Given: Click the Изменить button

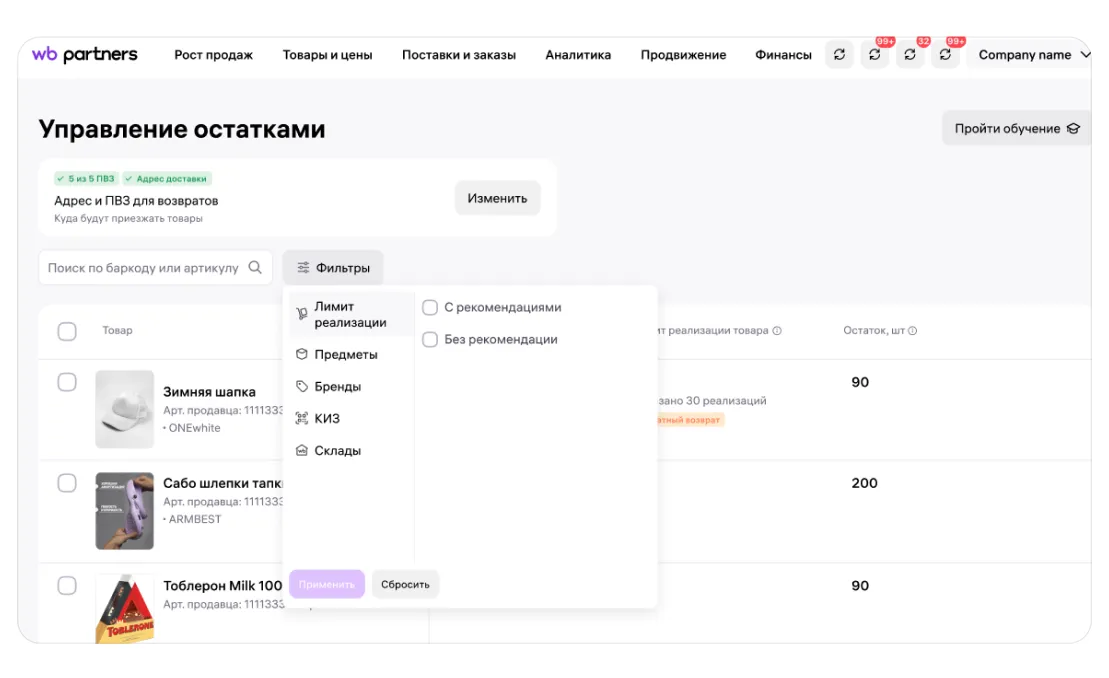Looking at the screenshot, I should [x=497, y=198].
